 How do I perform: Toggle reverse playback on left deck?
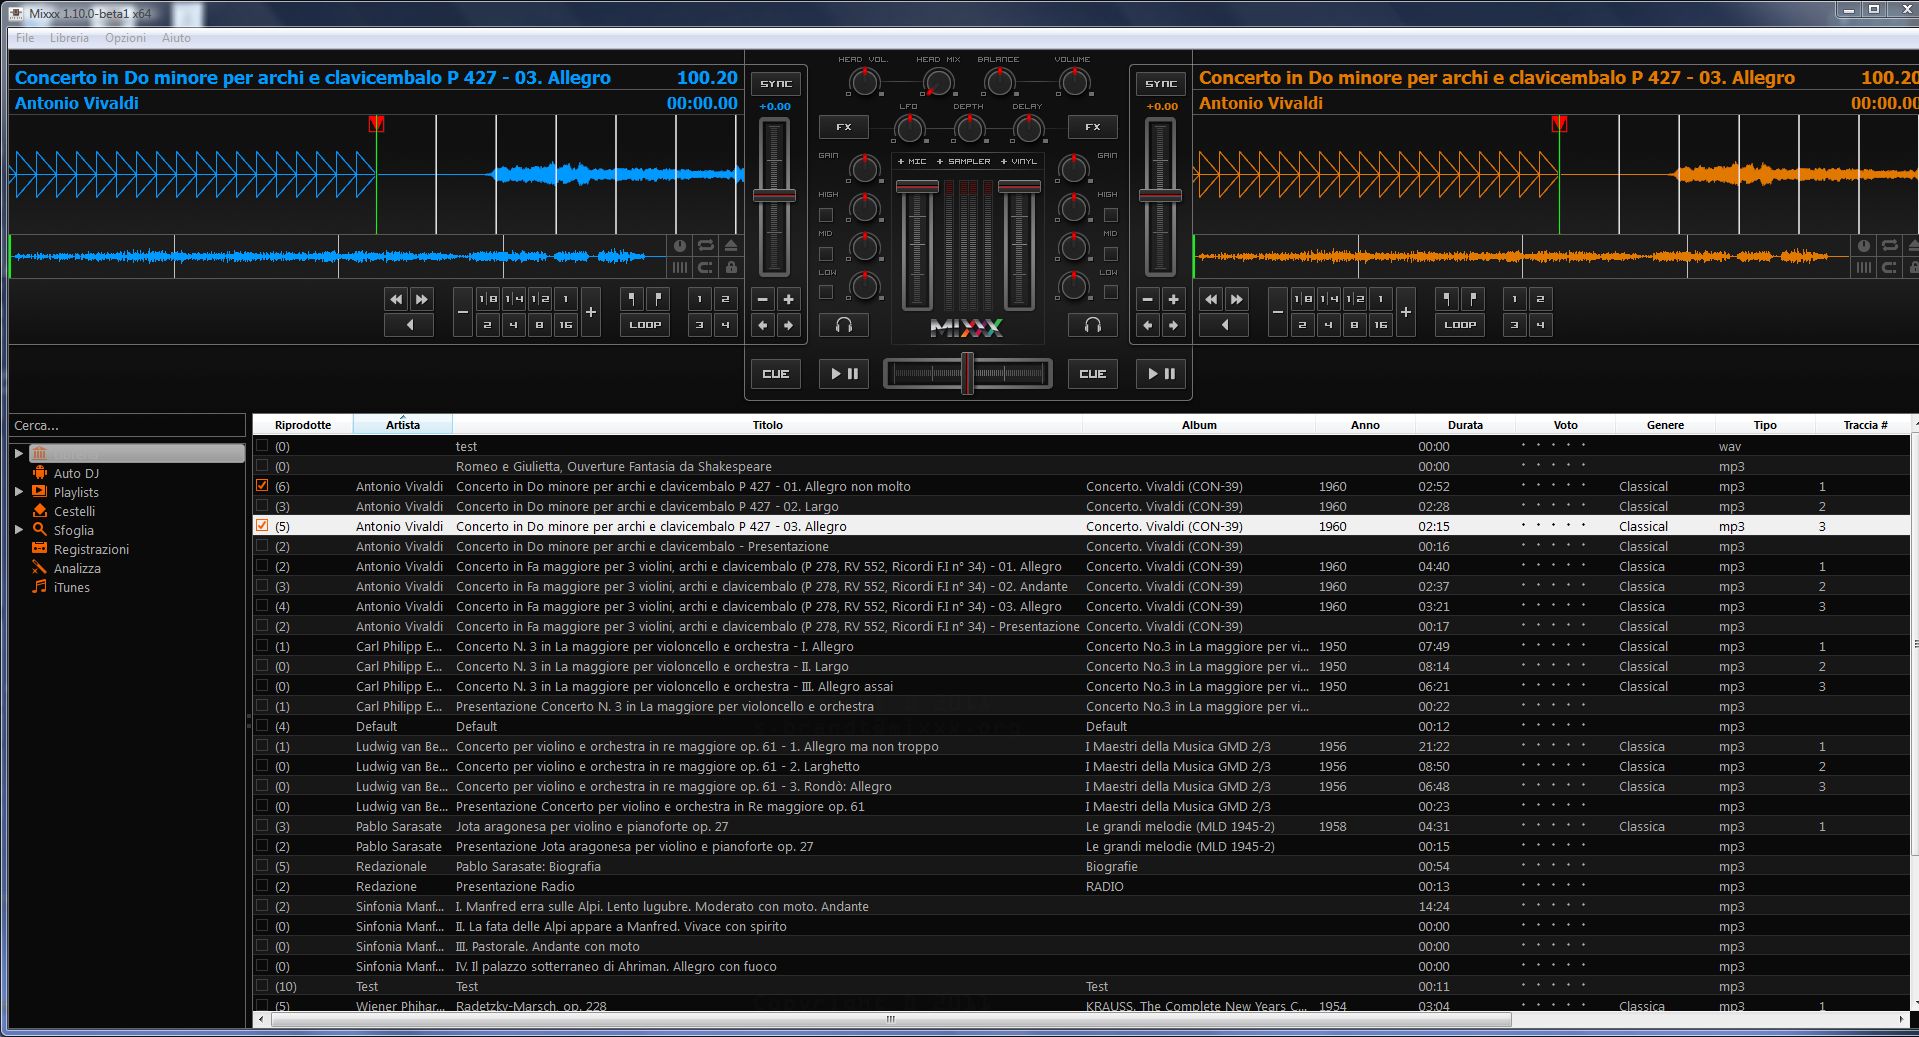coord(409,325)
